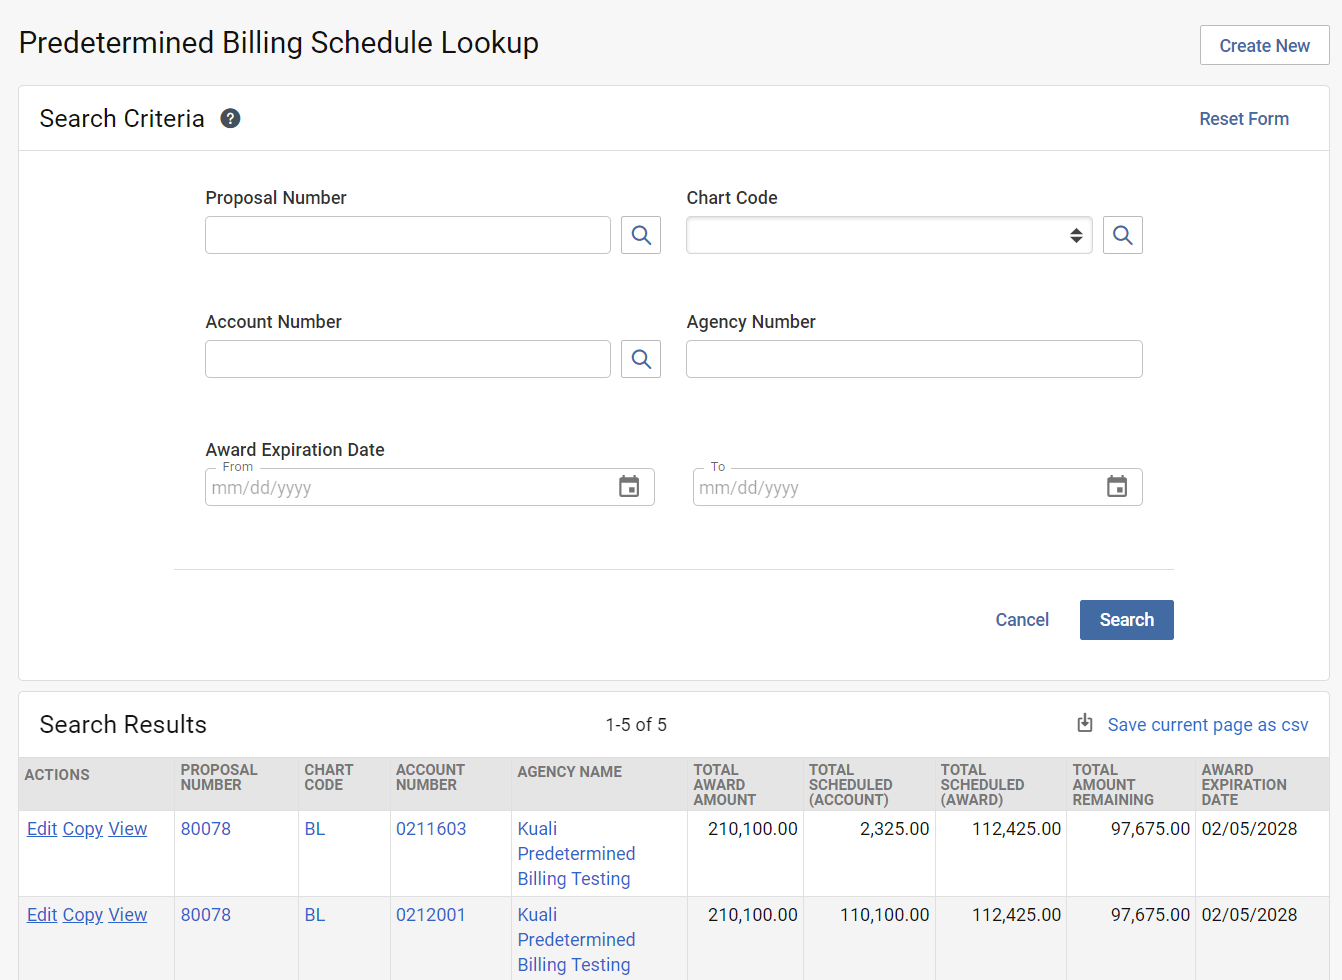Select 210,100.00 award amount in 0212001 row
Screen dimensions: 1342x980
tap(753, 915)
